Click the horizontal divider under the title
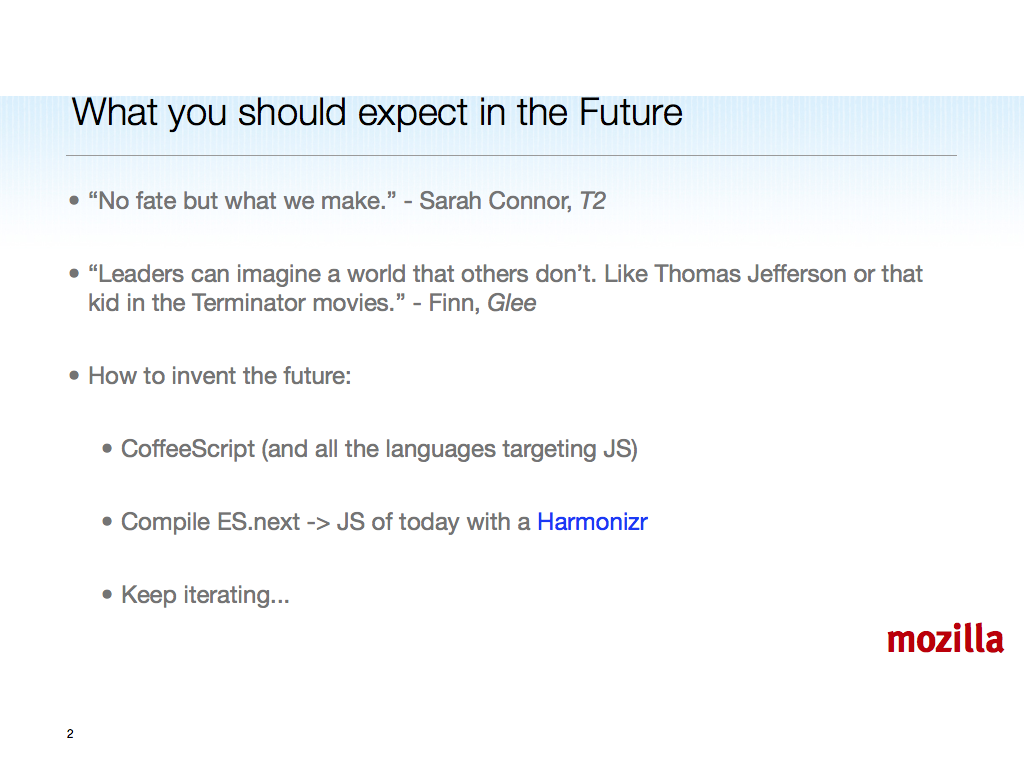 (511, 155)
